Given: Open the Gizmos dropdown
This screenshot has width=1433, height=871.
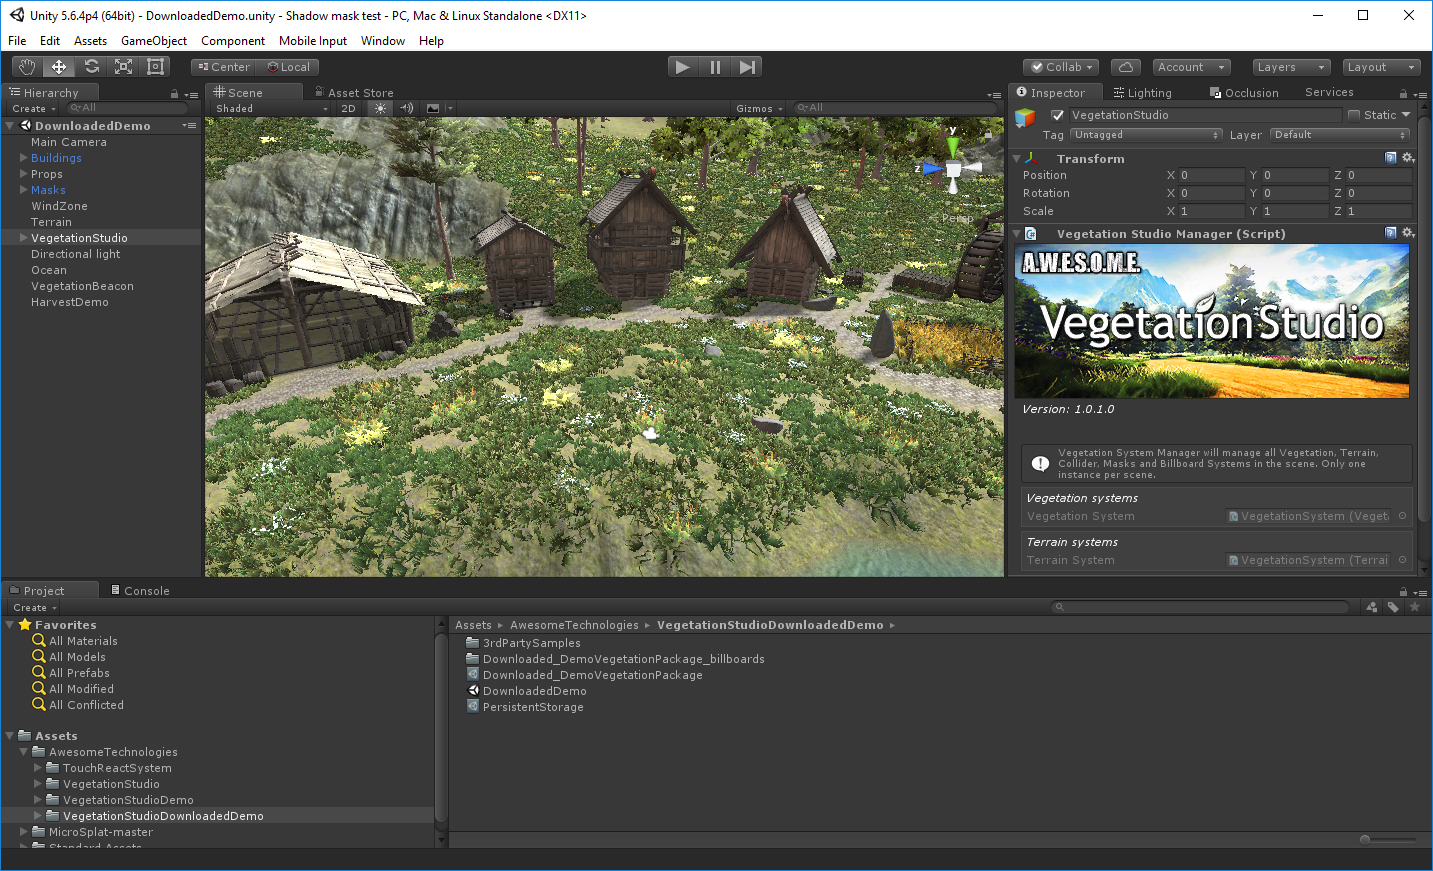Looking at the screenshot, I should pos(759,108).
